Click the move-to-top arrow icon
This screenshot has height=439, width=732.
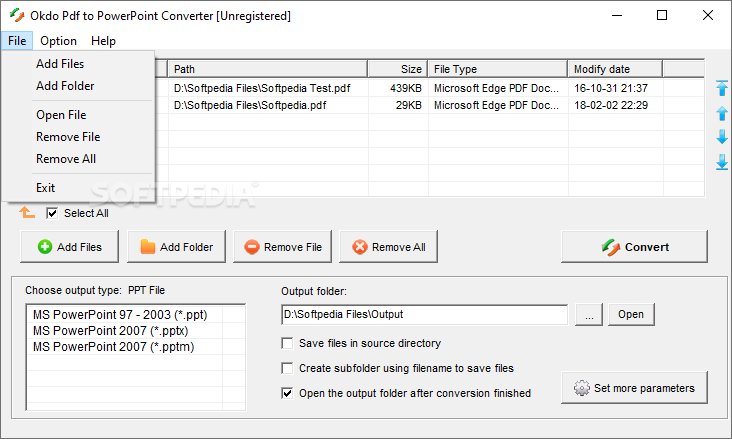click(722, 88)
